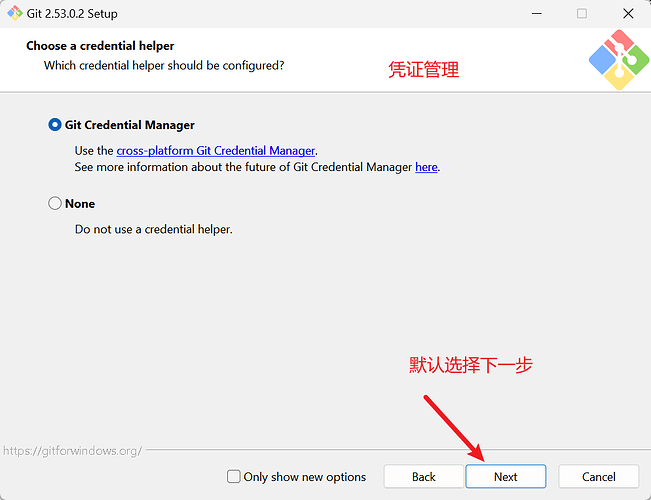This screenshot has height=500, width=651.
Task: Maximize the Git Setup window
Action: 582,14
